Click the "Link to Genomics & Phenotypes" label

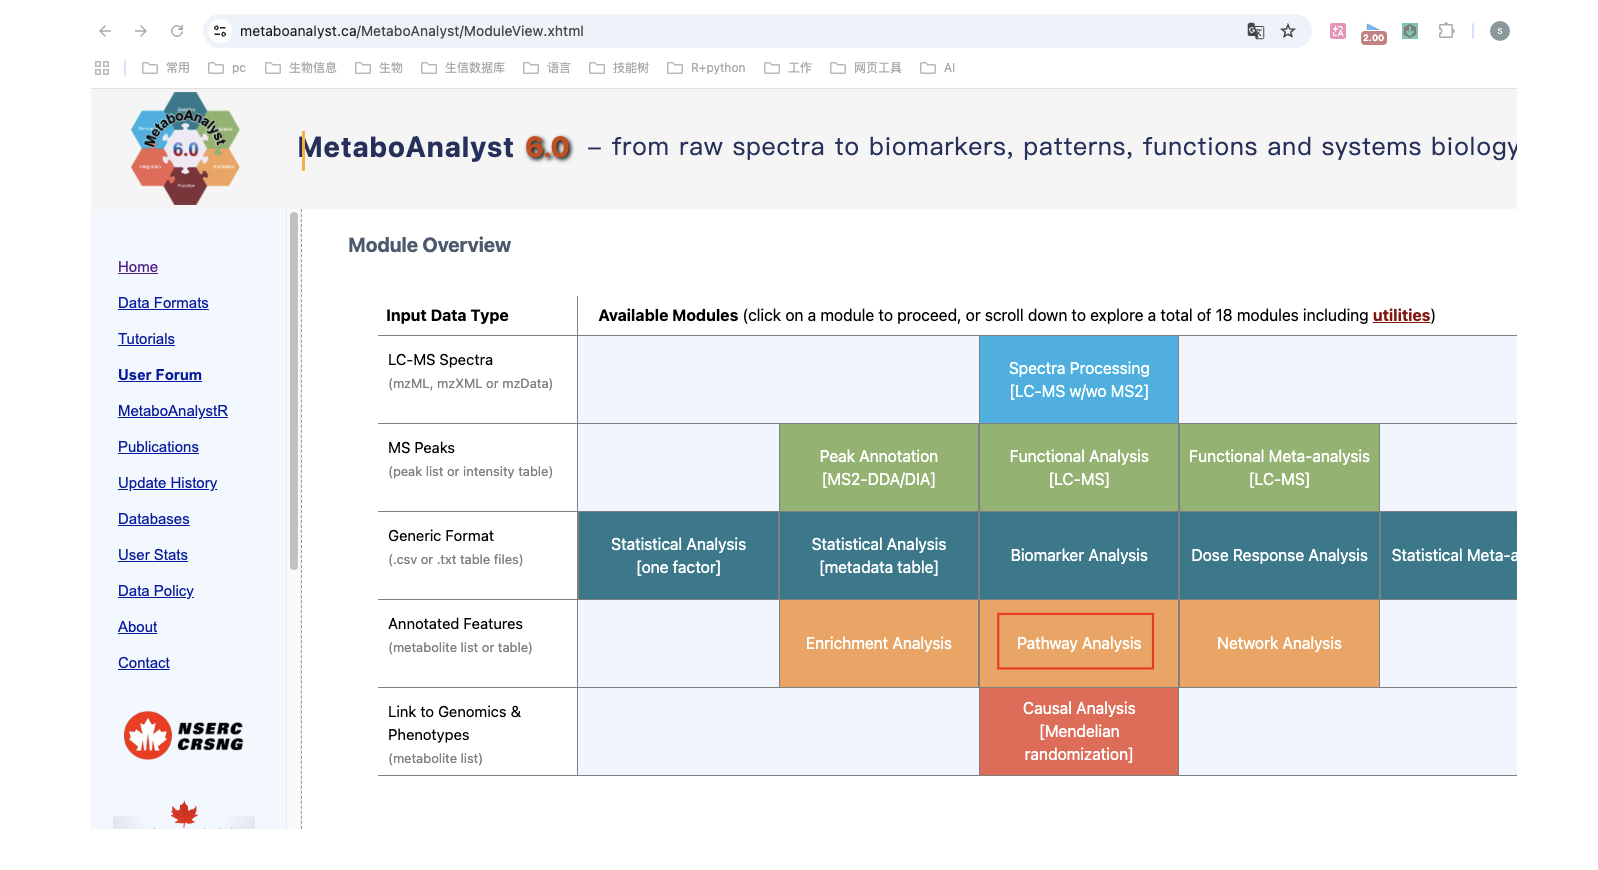click(455, 723)
